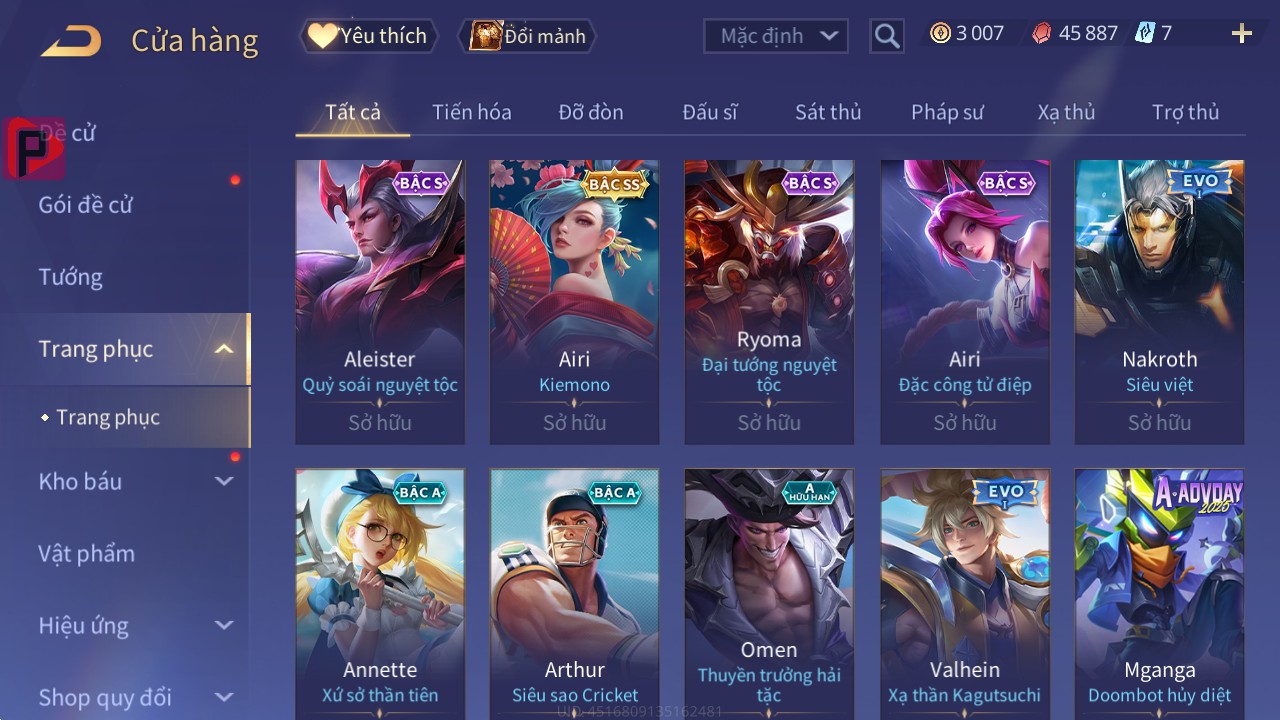Tap the back arrow icon
Screen dimensions: 1280x720
(x=71, y=41)
